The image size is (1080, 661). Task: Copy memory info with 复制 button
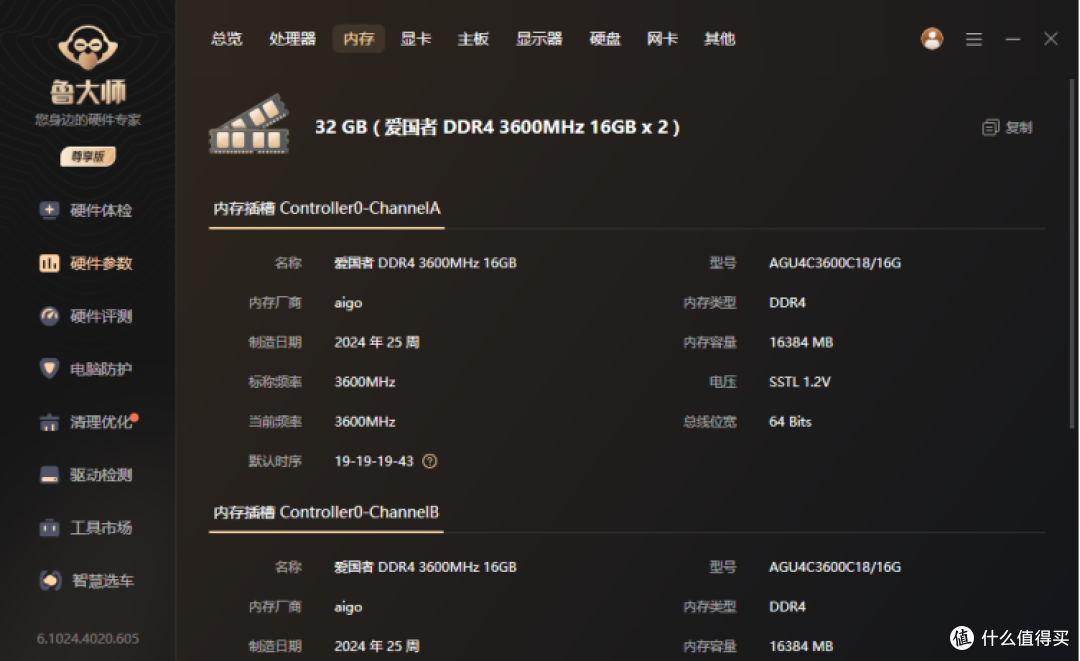click(1005, 127)
